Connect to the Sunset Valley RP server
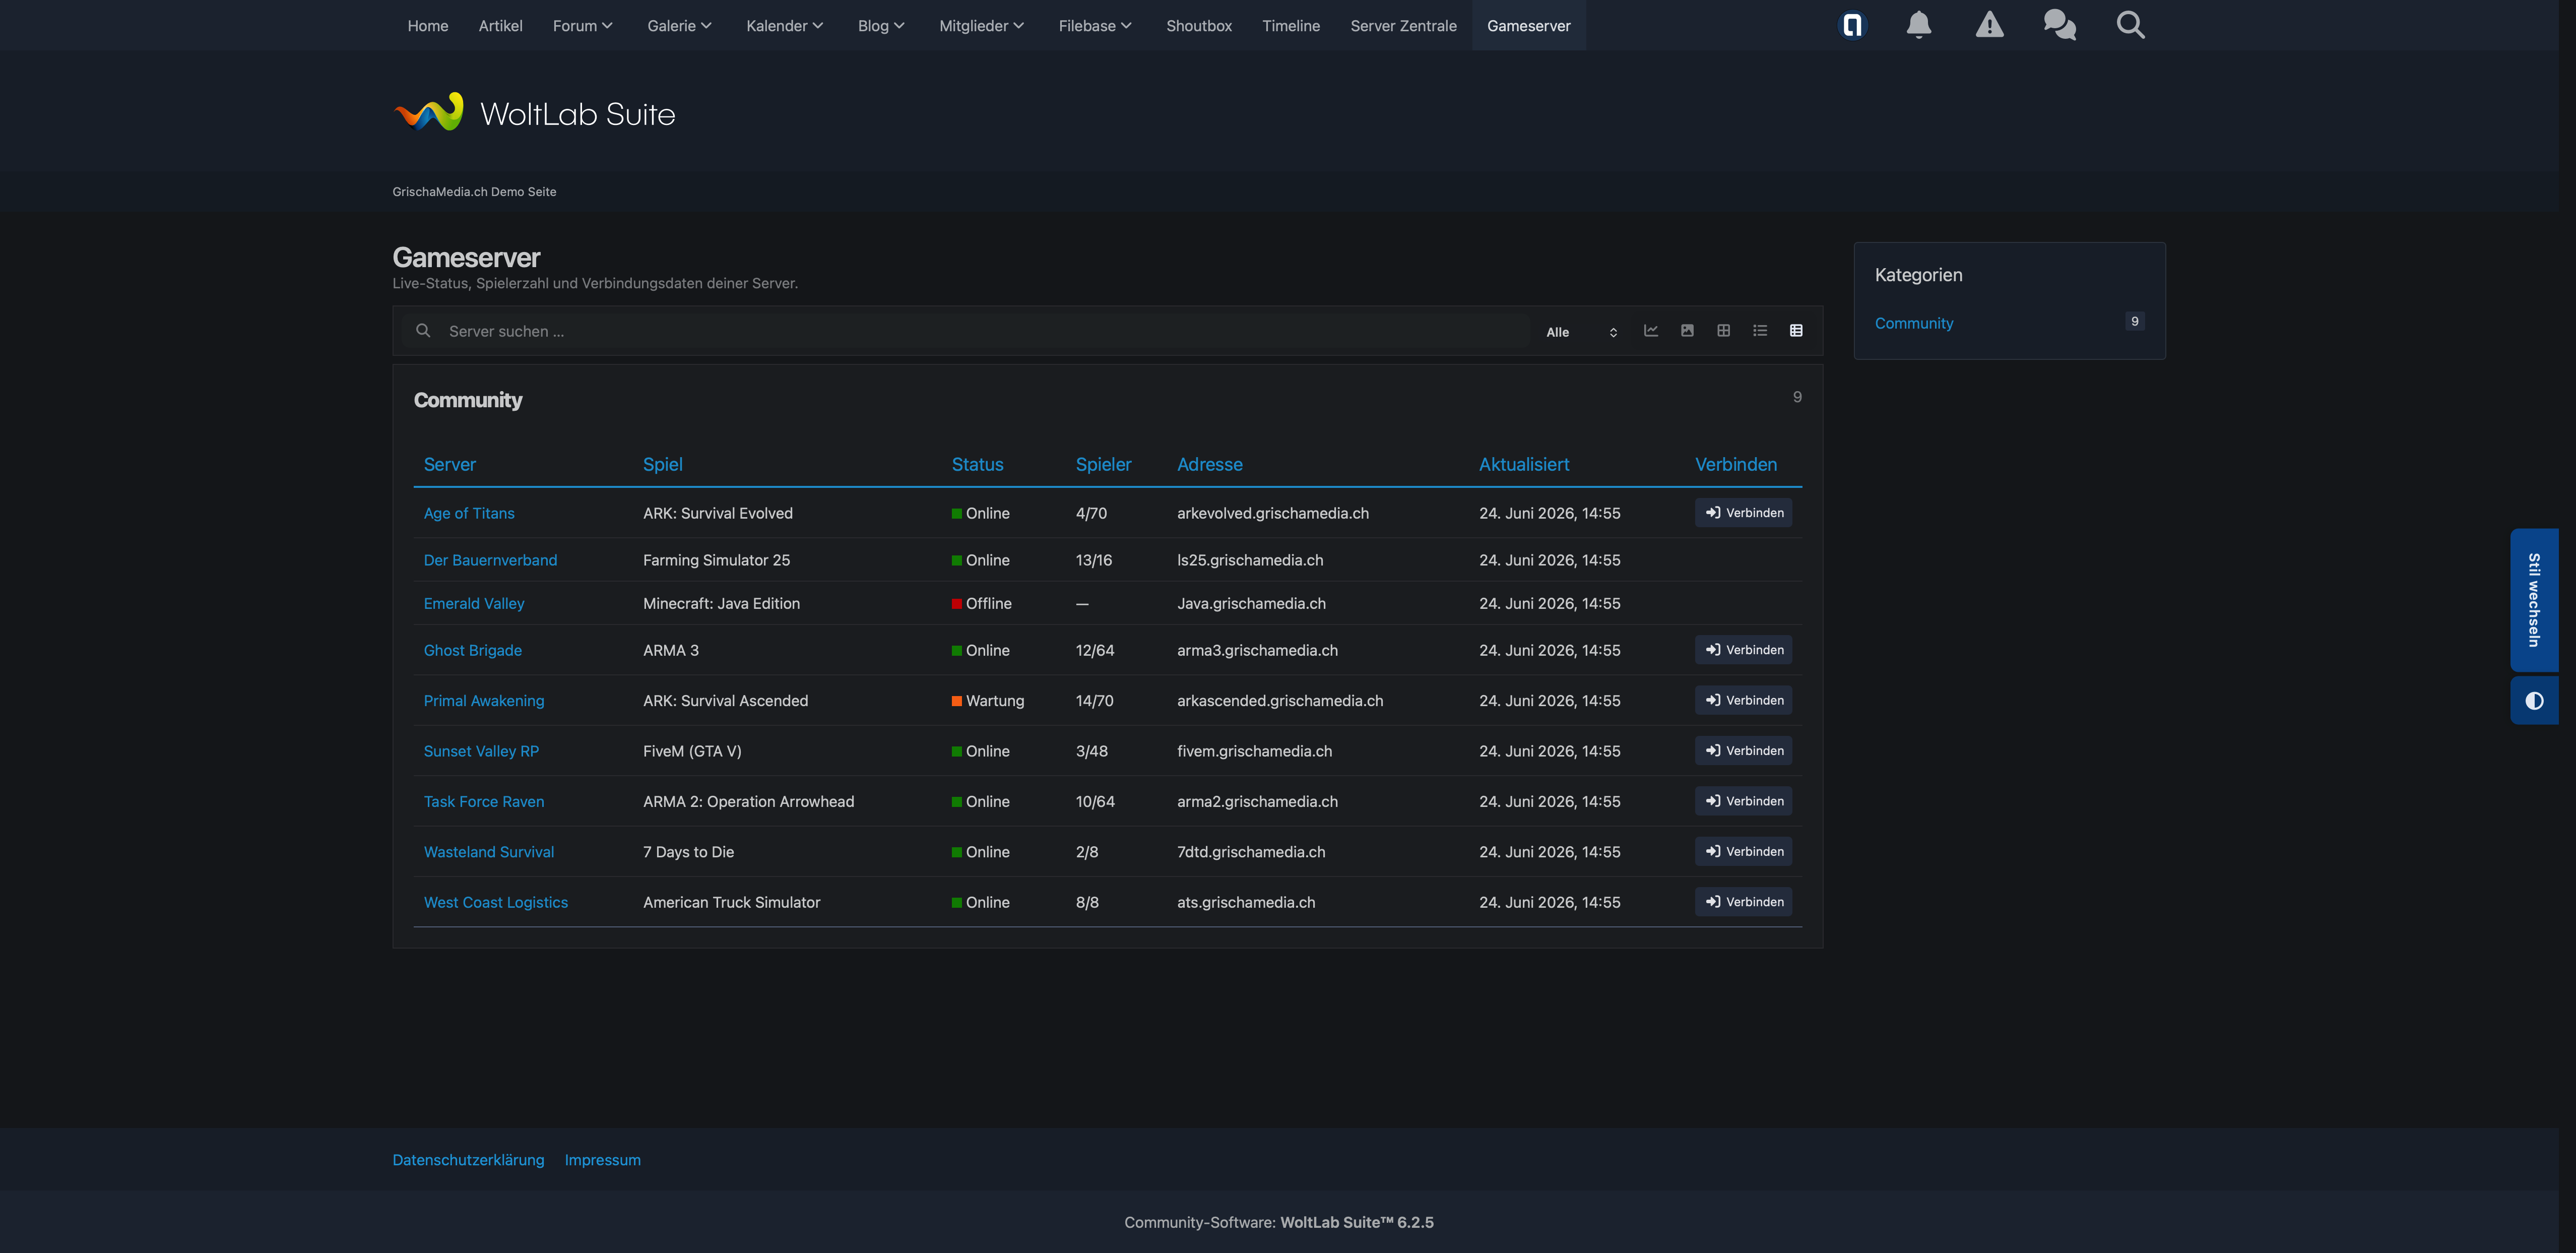 1743,751
